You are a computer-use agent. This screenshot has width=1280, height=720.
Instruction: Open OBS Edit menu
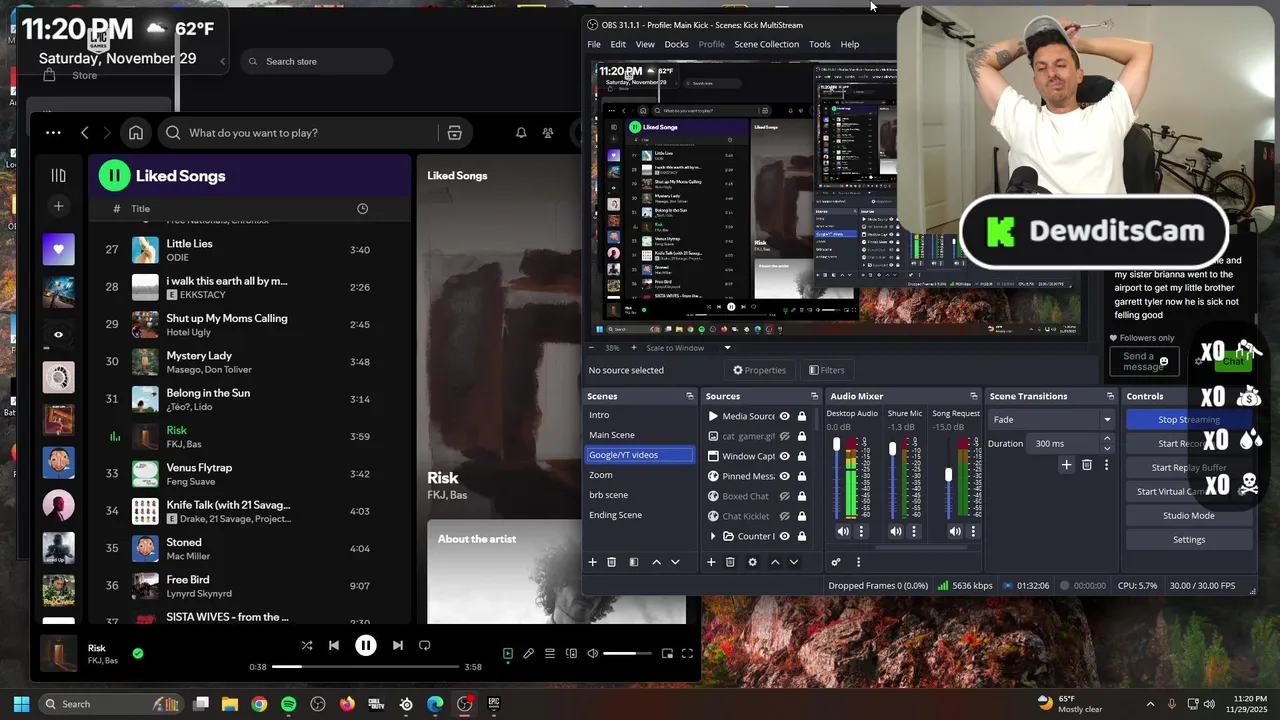[618, 44]
